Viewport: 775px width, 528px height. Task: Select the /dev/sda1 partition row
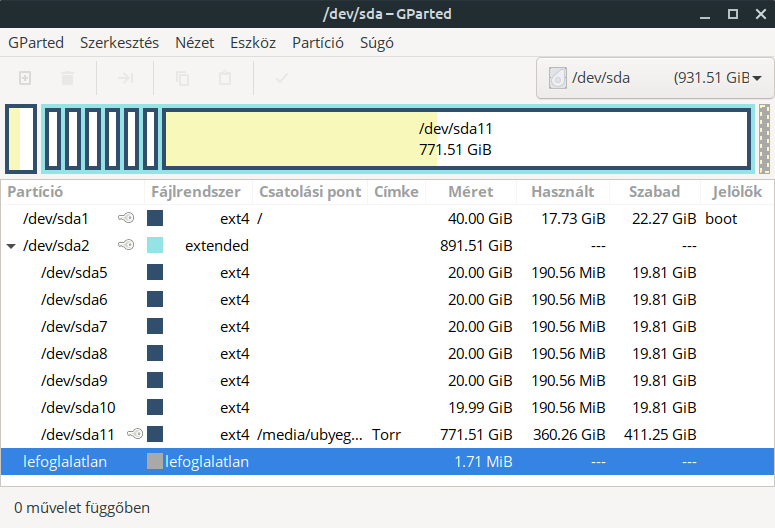pos(388,218)
